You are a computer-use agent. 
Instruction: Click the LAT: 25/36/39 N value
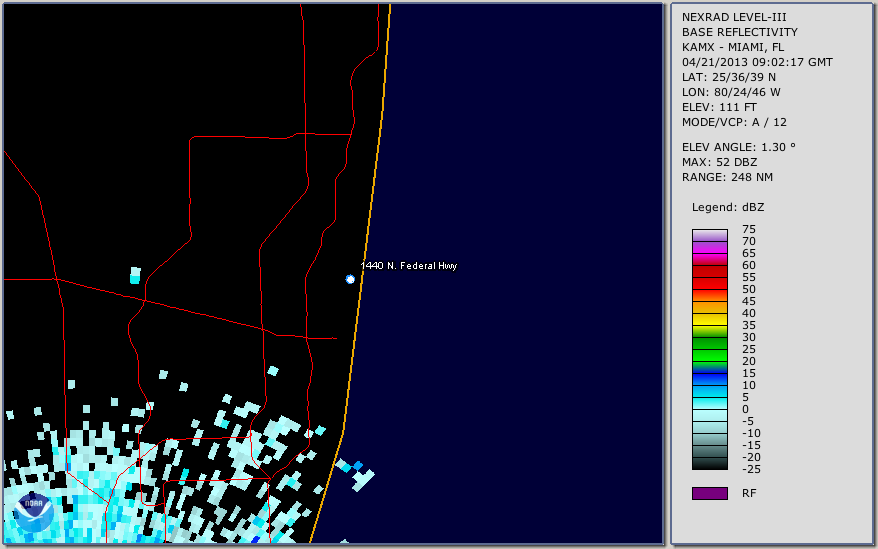point(729,77)
